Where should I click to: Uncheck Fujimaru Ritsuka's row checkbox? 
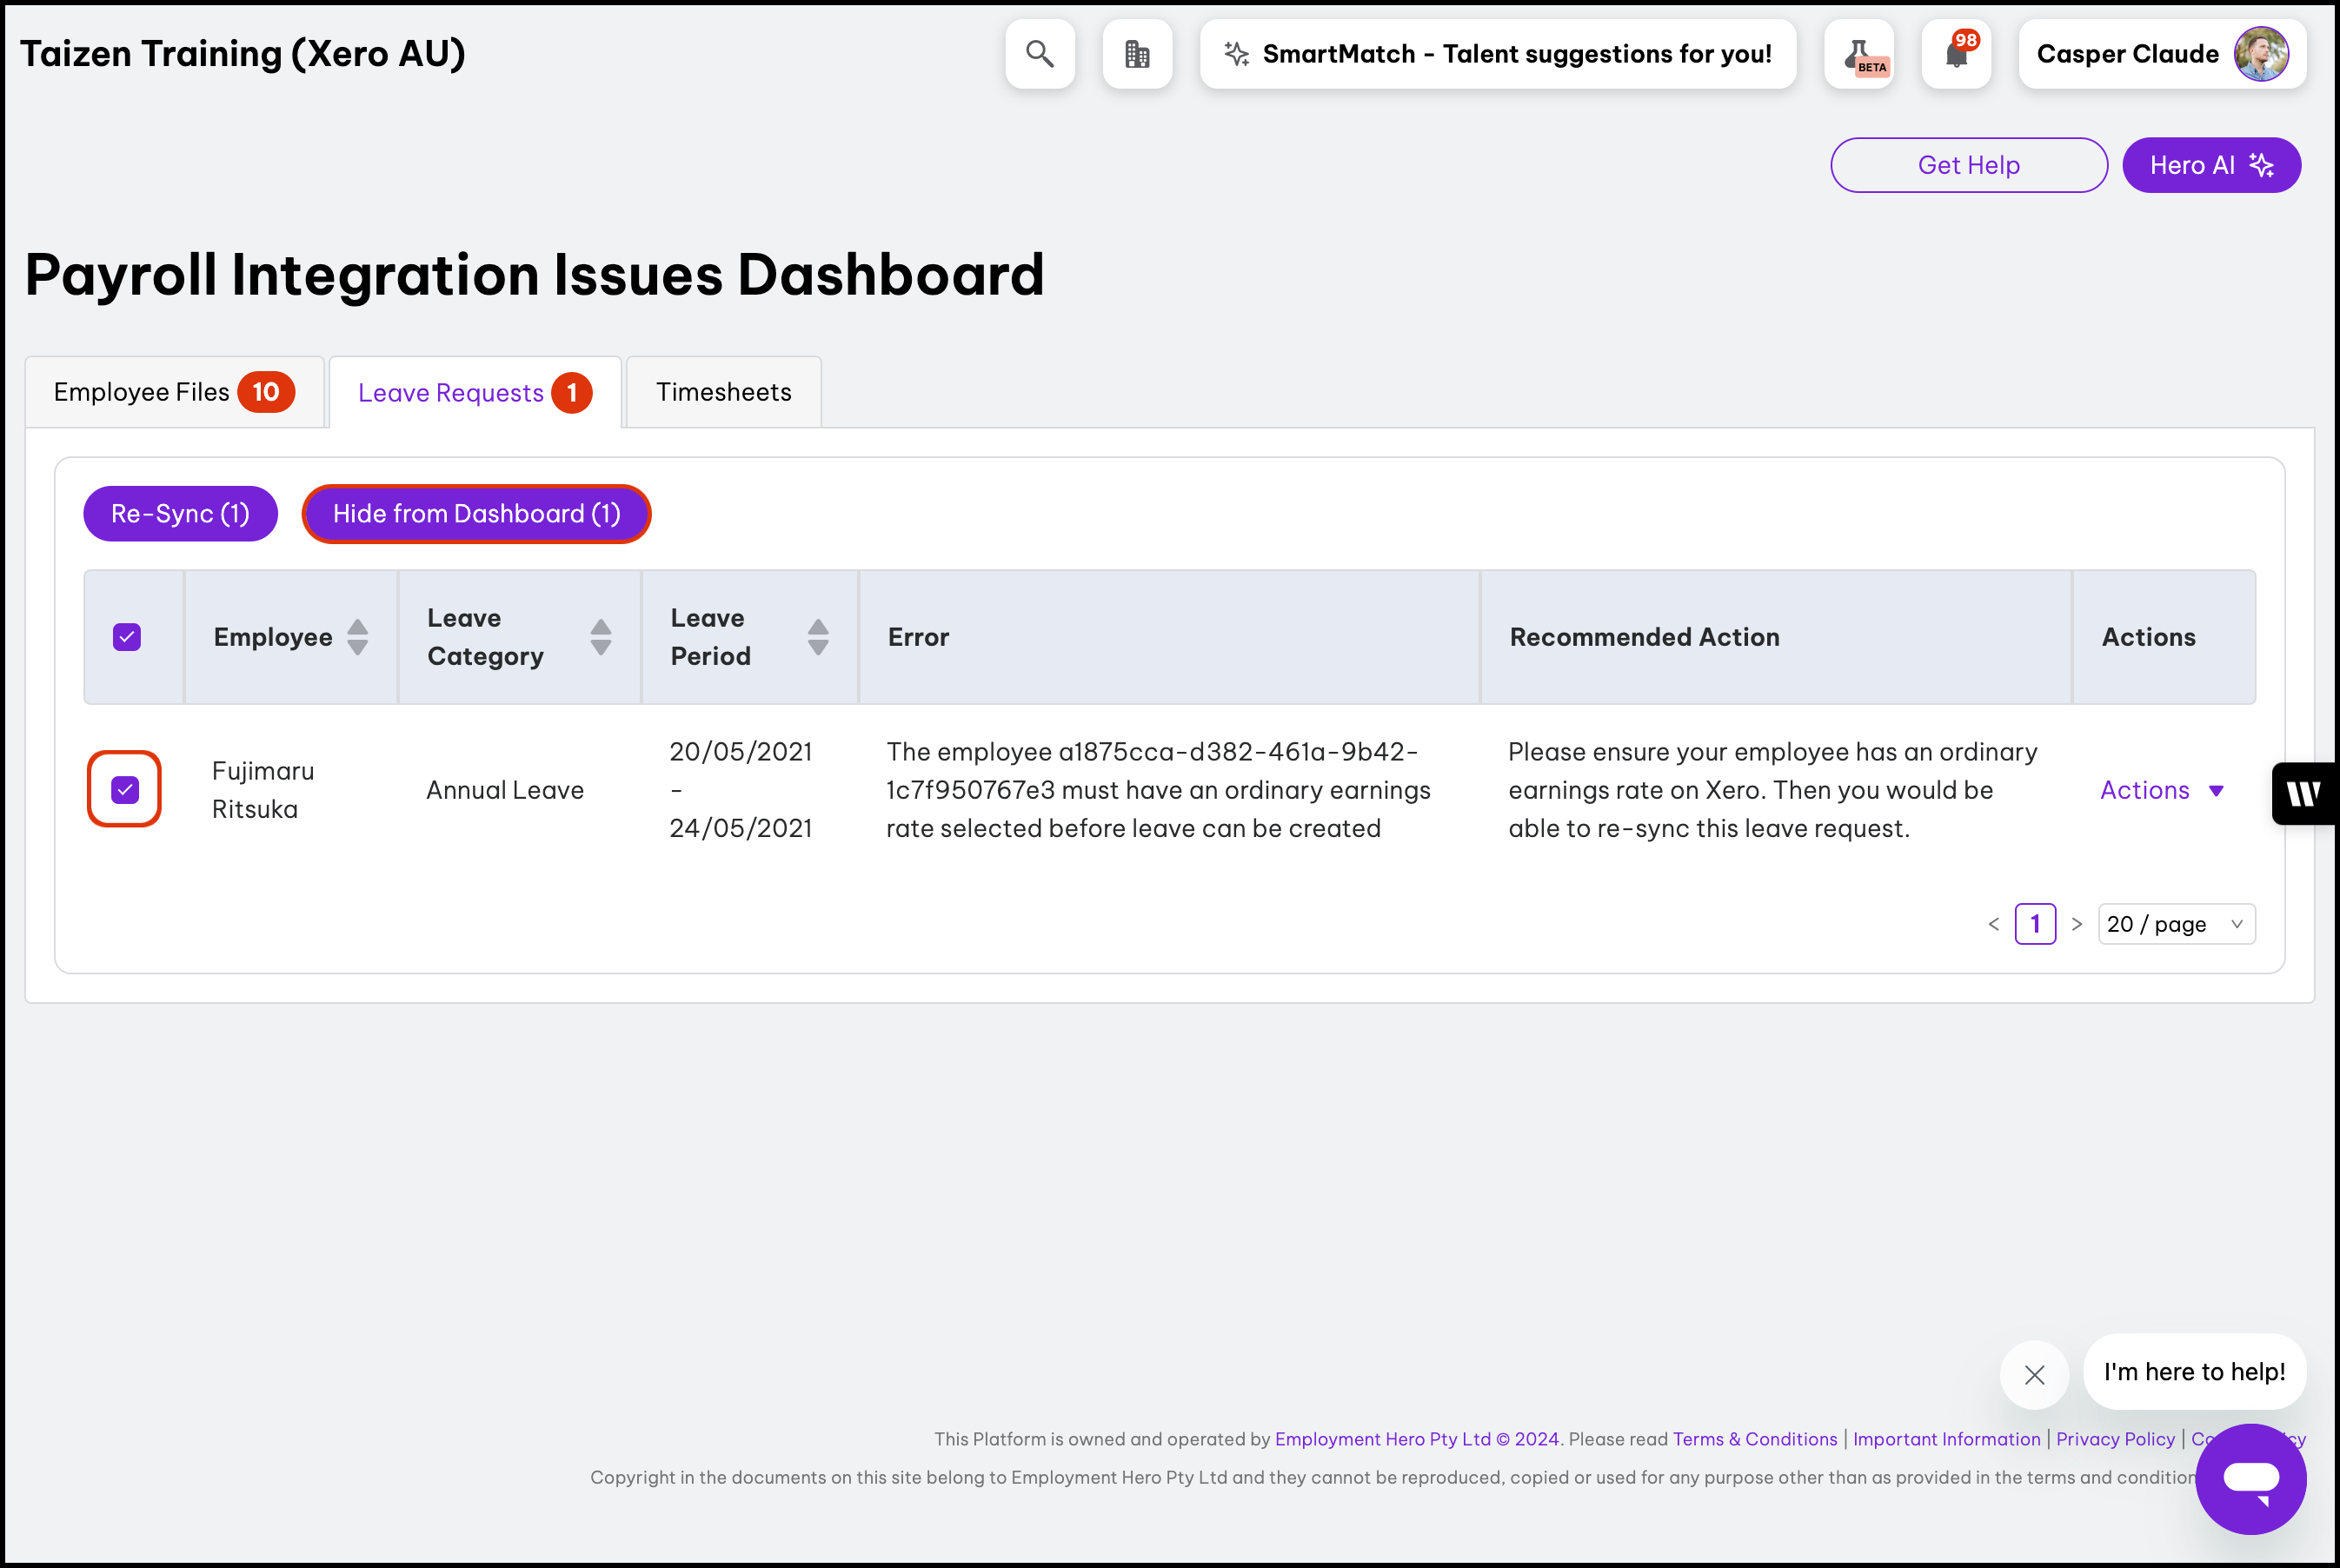pyautogui.click(x=125, y=790)
